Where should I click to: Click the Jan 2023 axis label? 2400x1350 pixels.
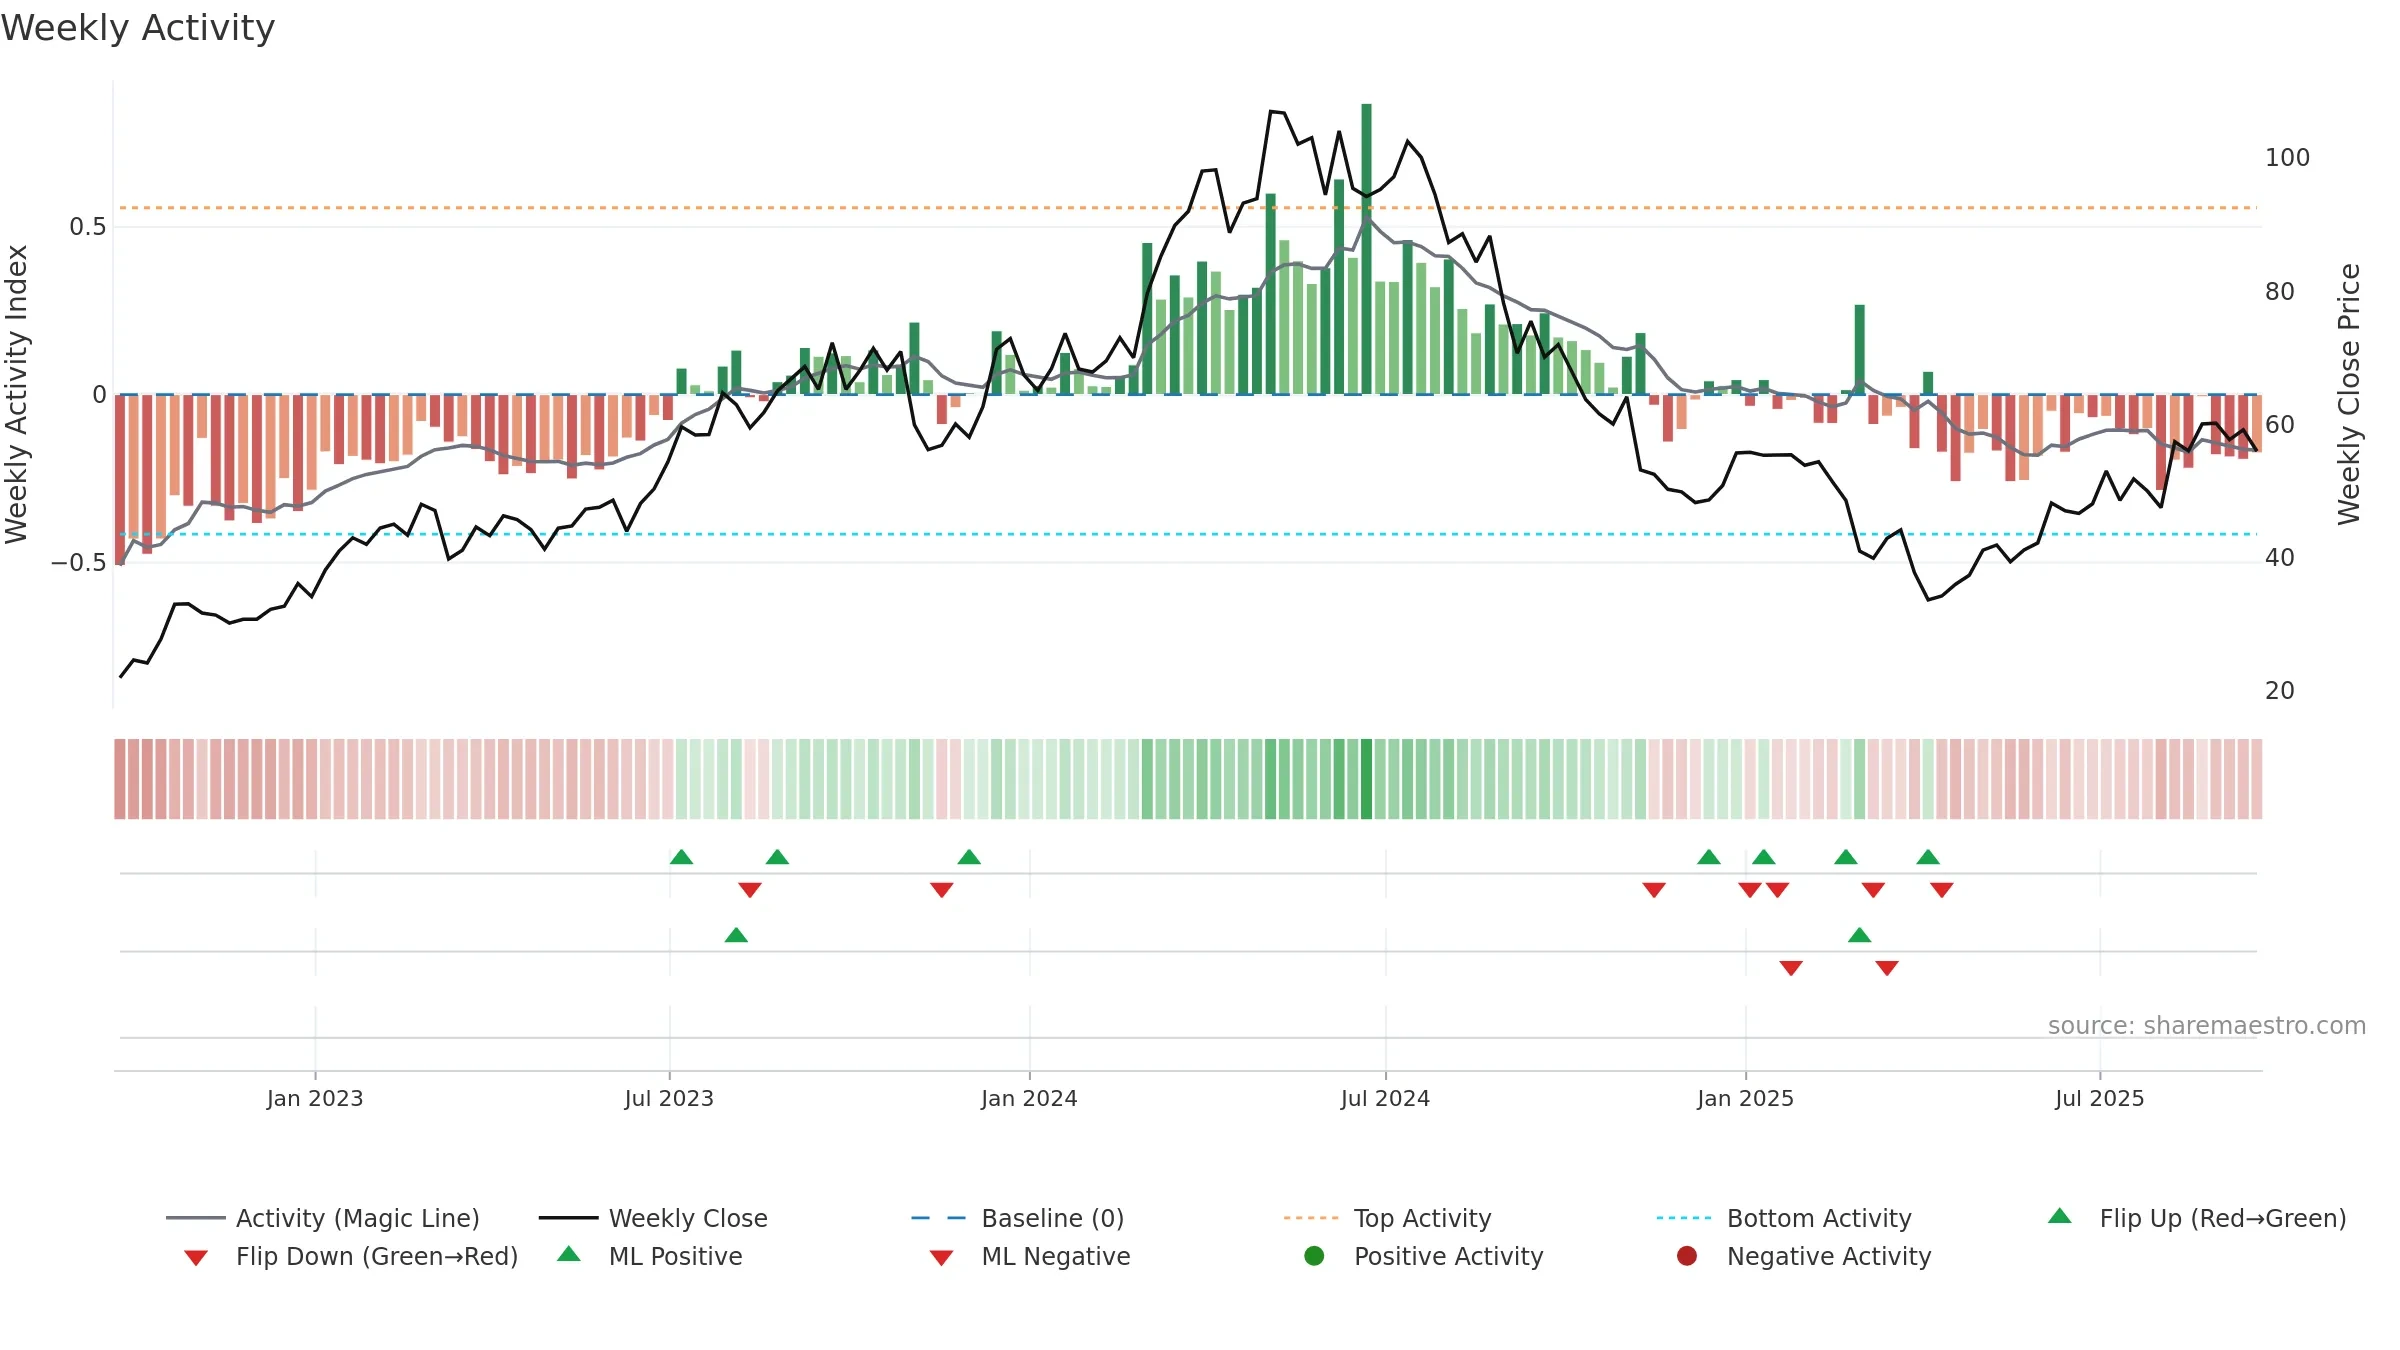(315, 1099)
